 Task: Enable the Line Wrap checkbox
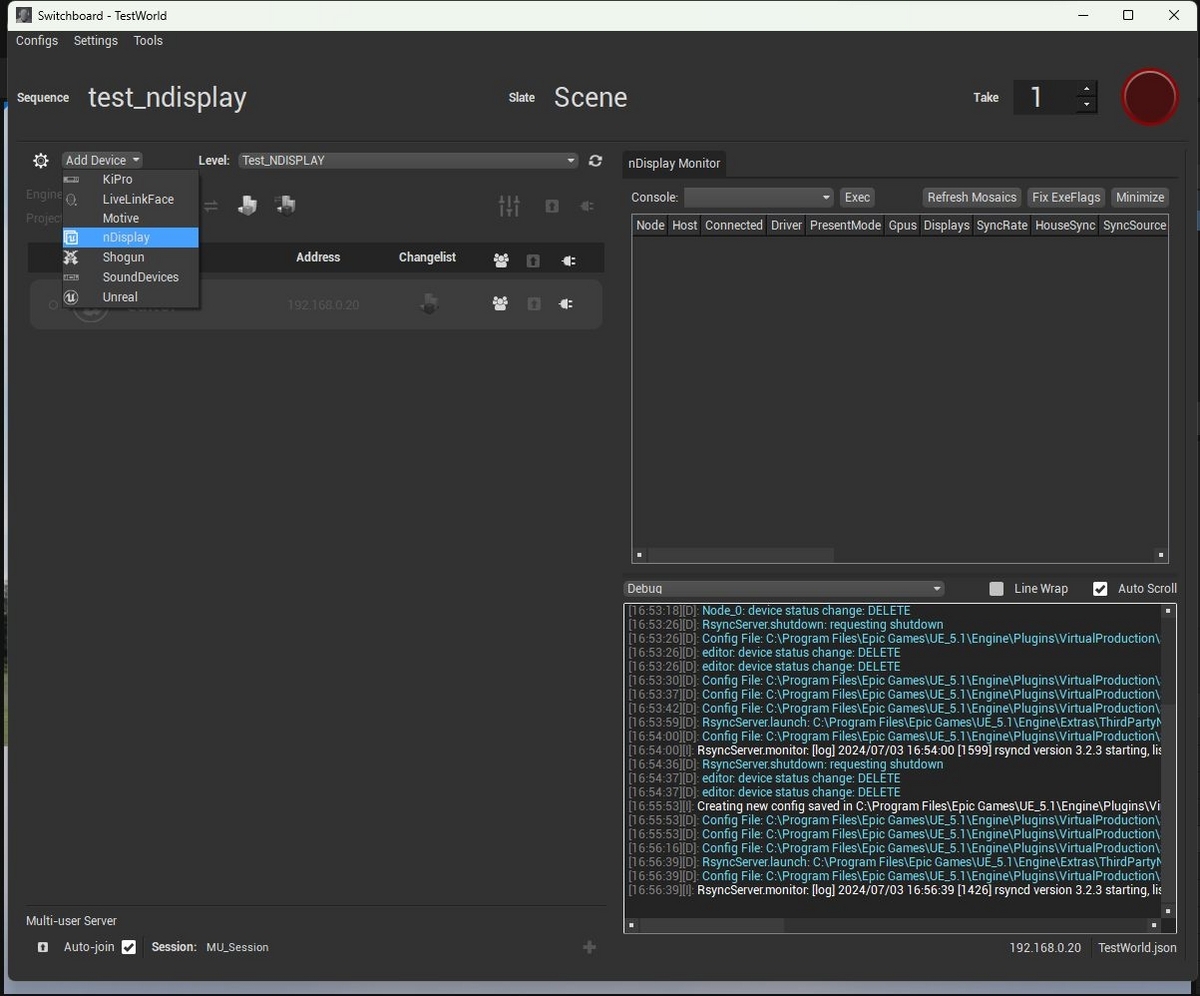[996, 589]
